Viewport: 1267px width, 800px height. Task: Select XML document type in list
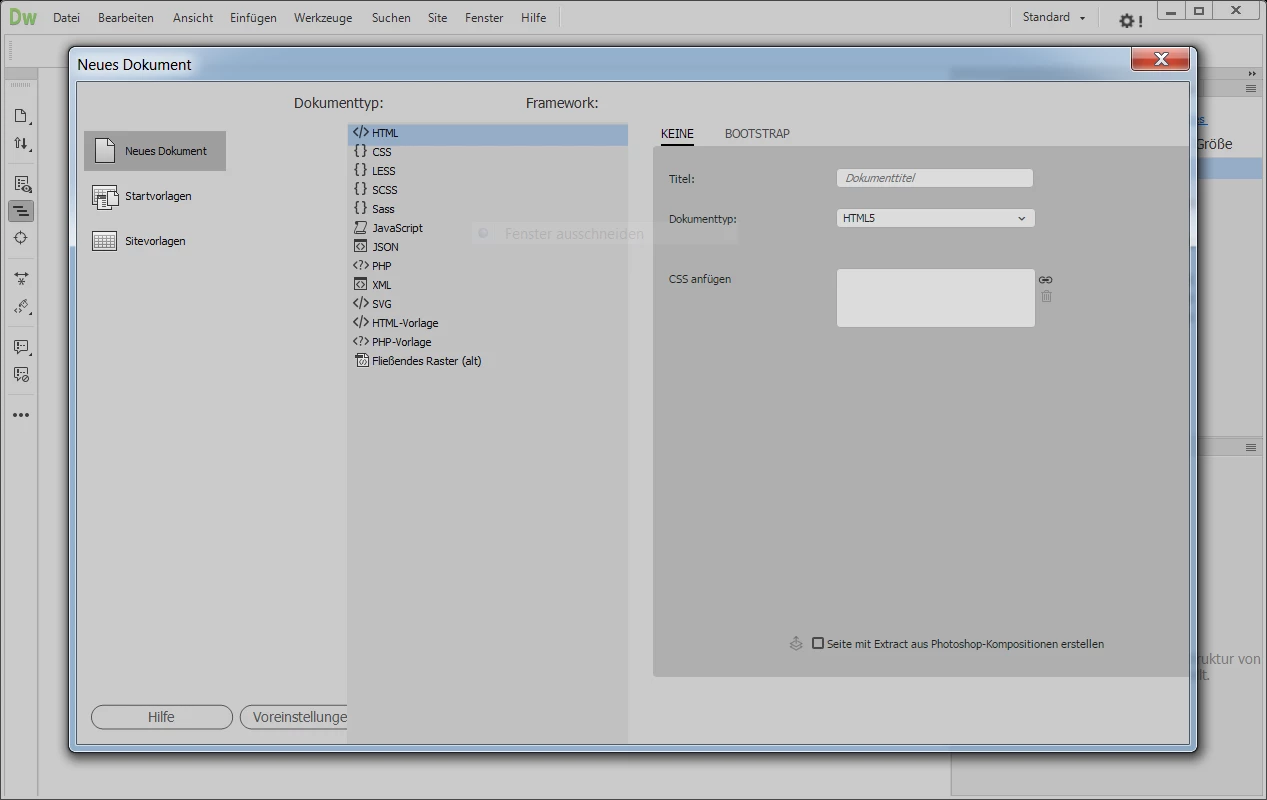click(x=488, y=285)
